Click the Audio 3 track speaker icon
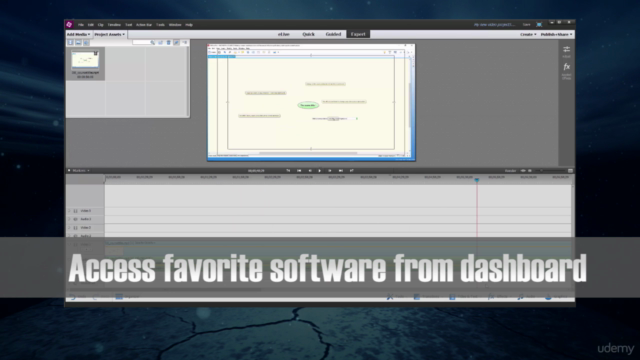Image resolution: width=640 pixels, height=360 pixels. (x=76, y=219)
